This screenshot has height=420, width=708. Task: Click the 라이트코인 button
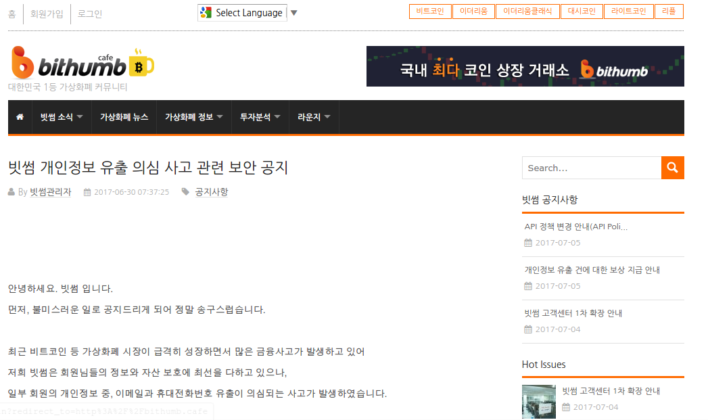pos(629,11)
